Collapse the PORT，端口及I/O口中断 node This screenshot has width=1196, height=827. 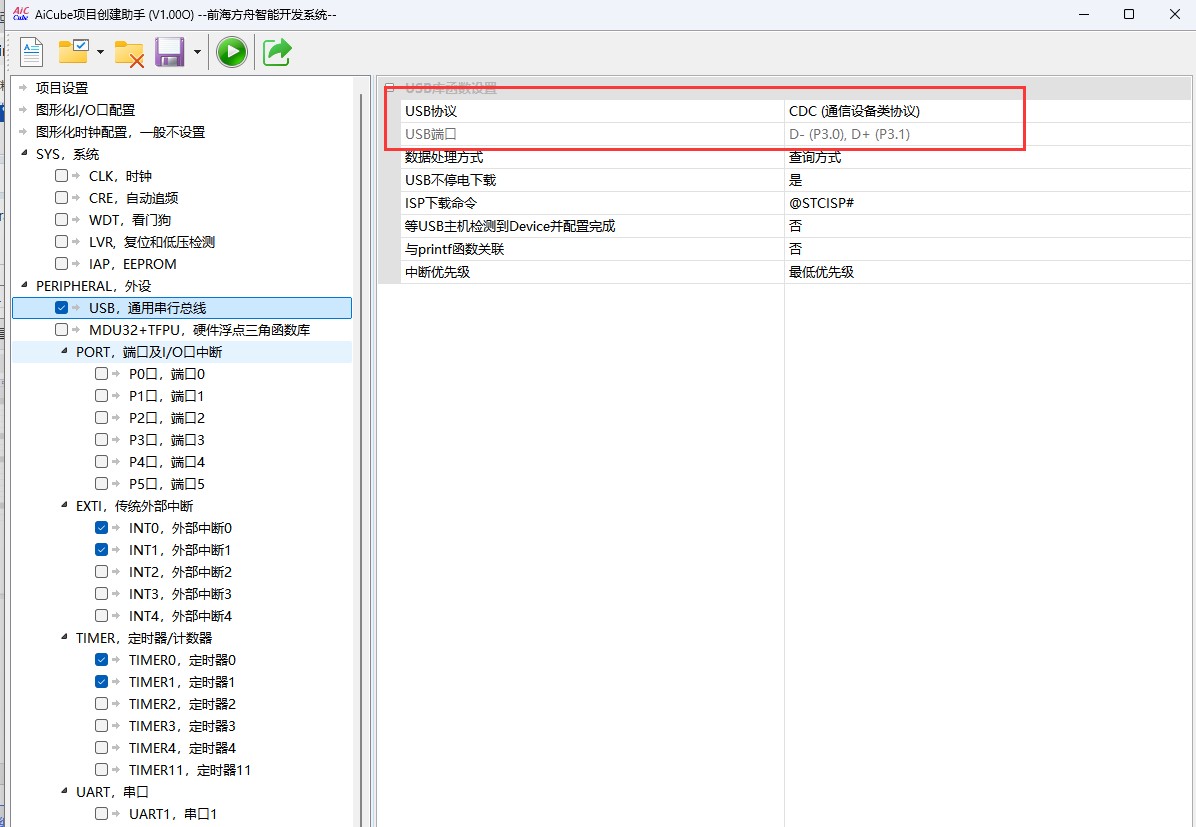tap(63, 352)
